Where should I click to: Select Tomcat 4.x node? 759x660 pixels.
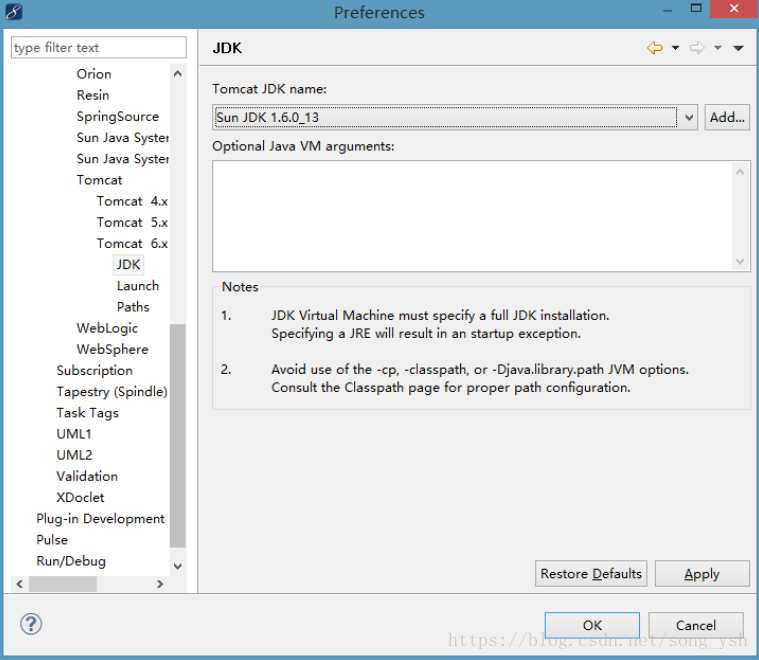tap(132, 201)
